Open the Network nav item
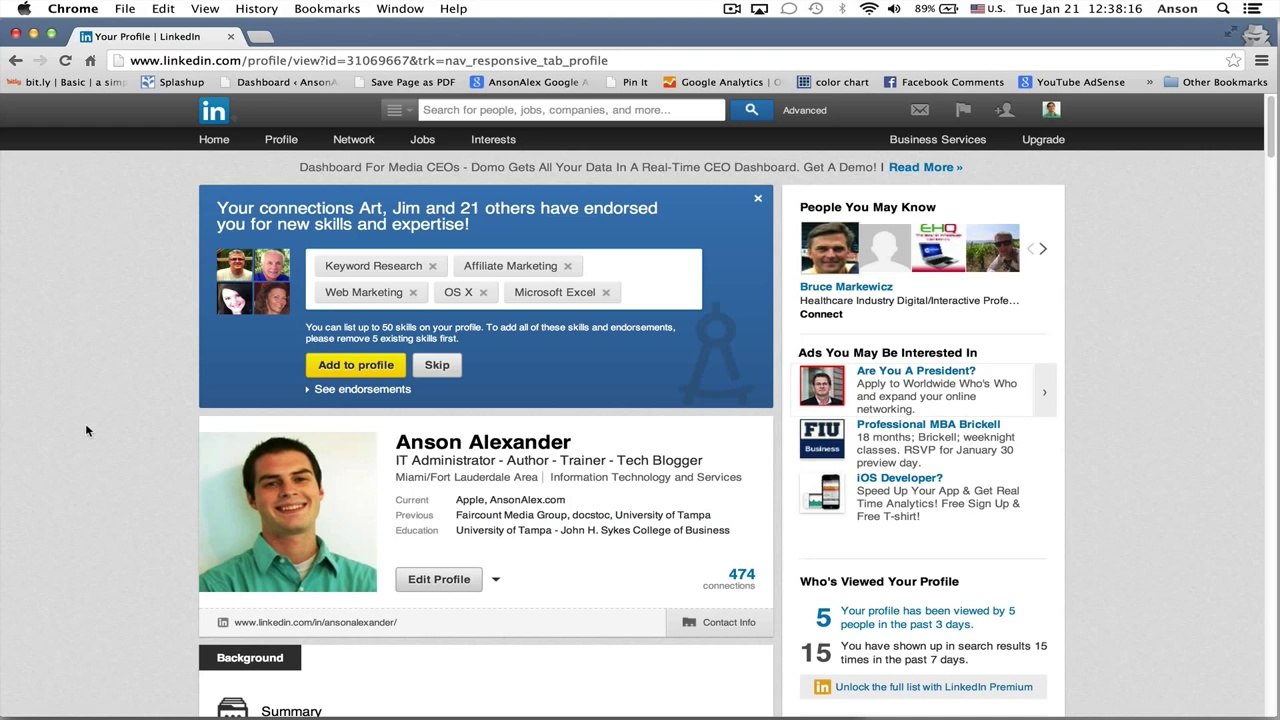The height and width of the screenshot is (720, 1280). pyautogui.click(x=354, y=139)
